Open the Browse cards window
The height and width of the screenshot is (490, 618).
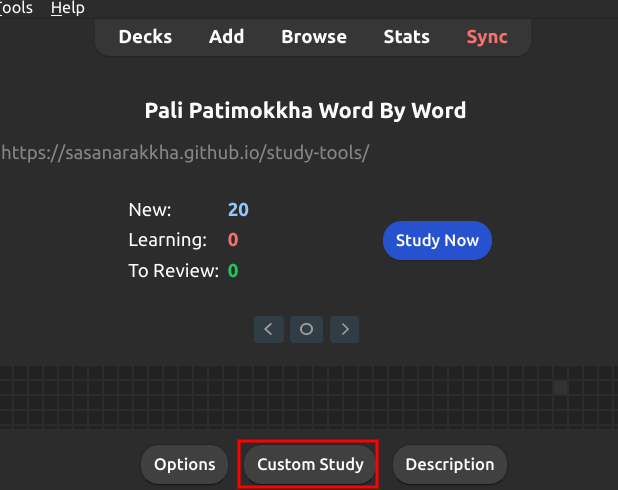(x=314, y=37)
